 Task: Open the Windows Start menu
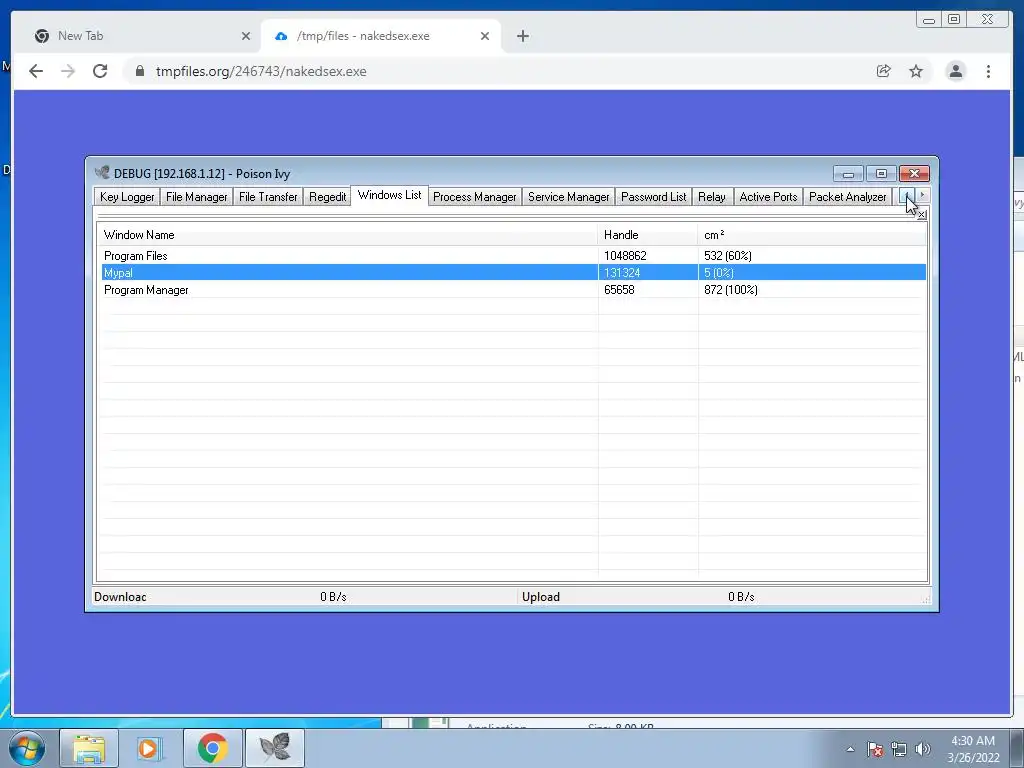click(26, 748)
